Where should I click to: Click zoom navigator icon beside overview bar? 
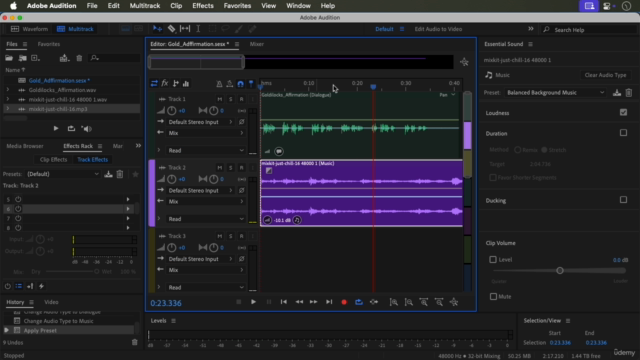point(464,62)
